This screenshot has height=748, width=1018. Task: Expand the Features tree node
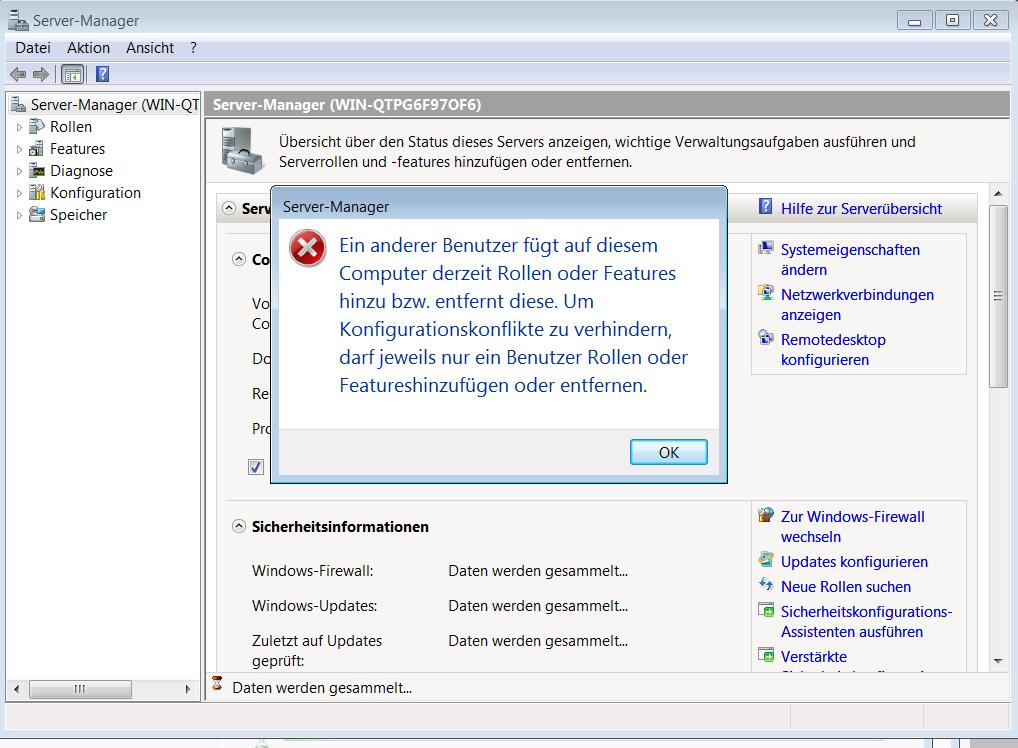pyautogui.click(x=19, y=149)
